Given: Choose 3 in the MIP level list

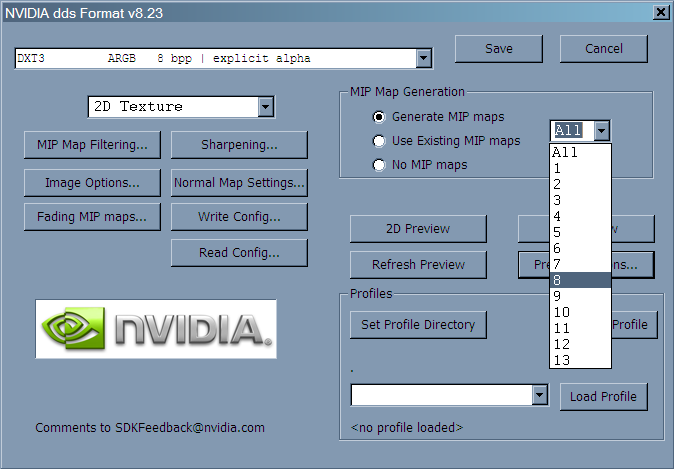Looking at the screenshot, I should 580,200.
